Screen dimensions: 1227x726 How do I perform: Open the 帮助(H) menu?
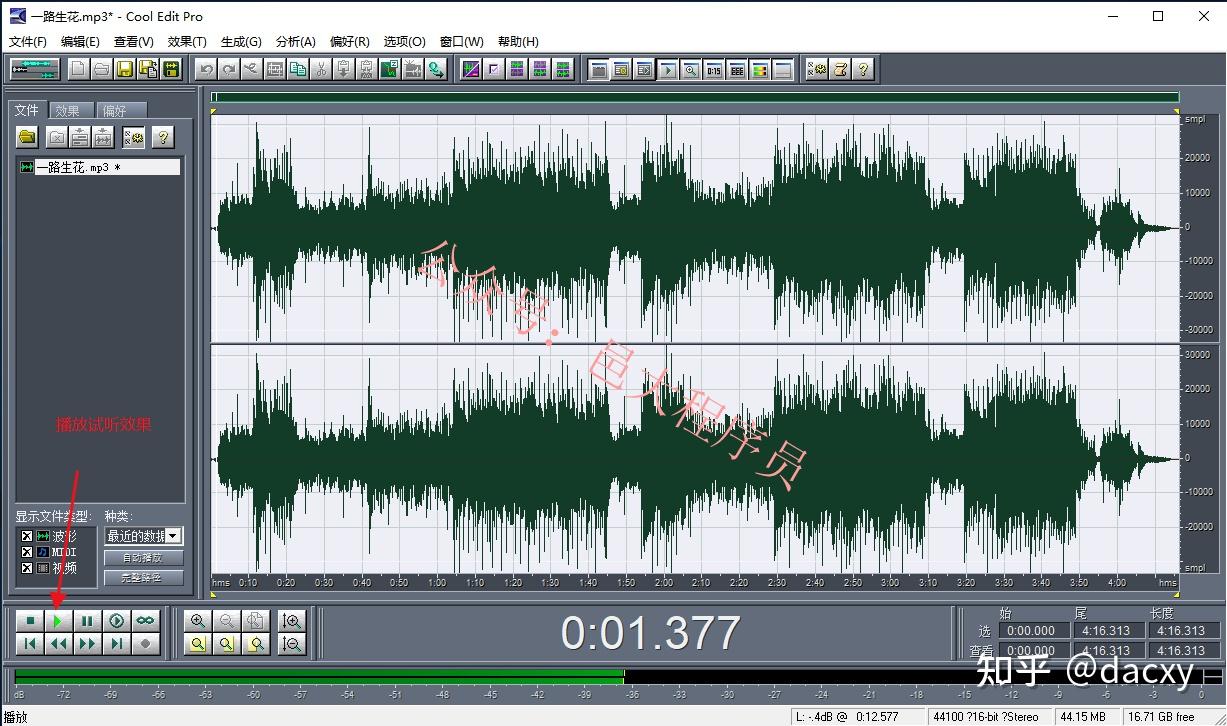(517, 41)
